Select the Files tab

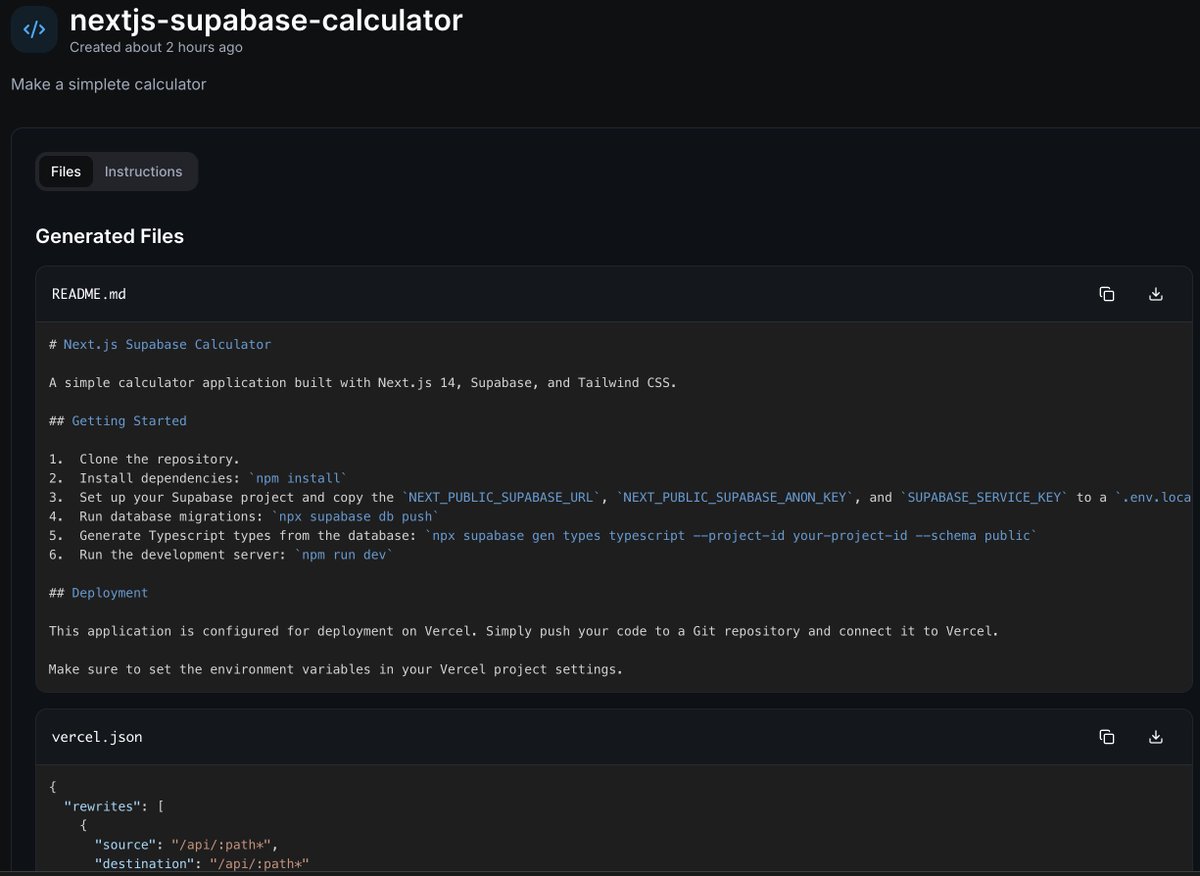66,171
